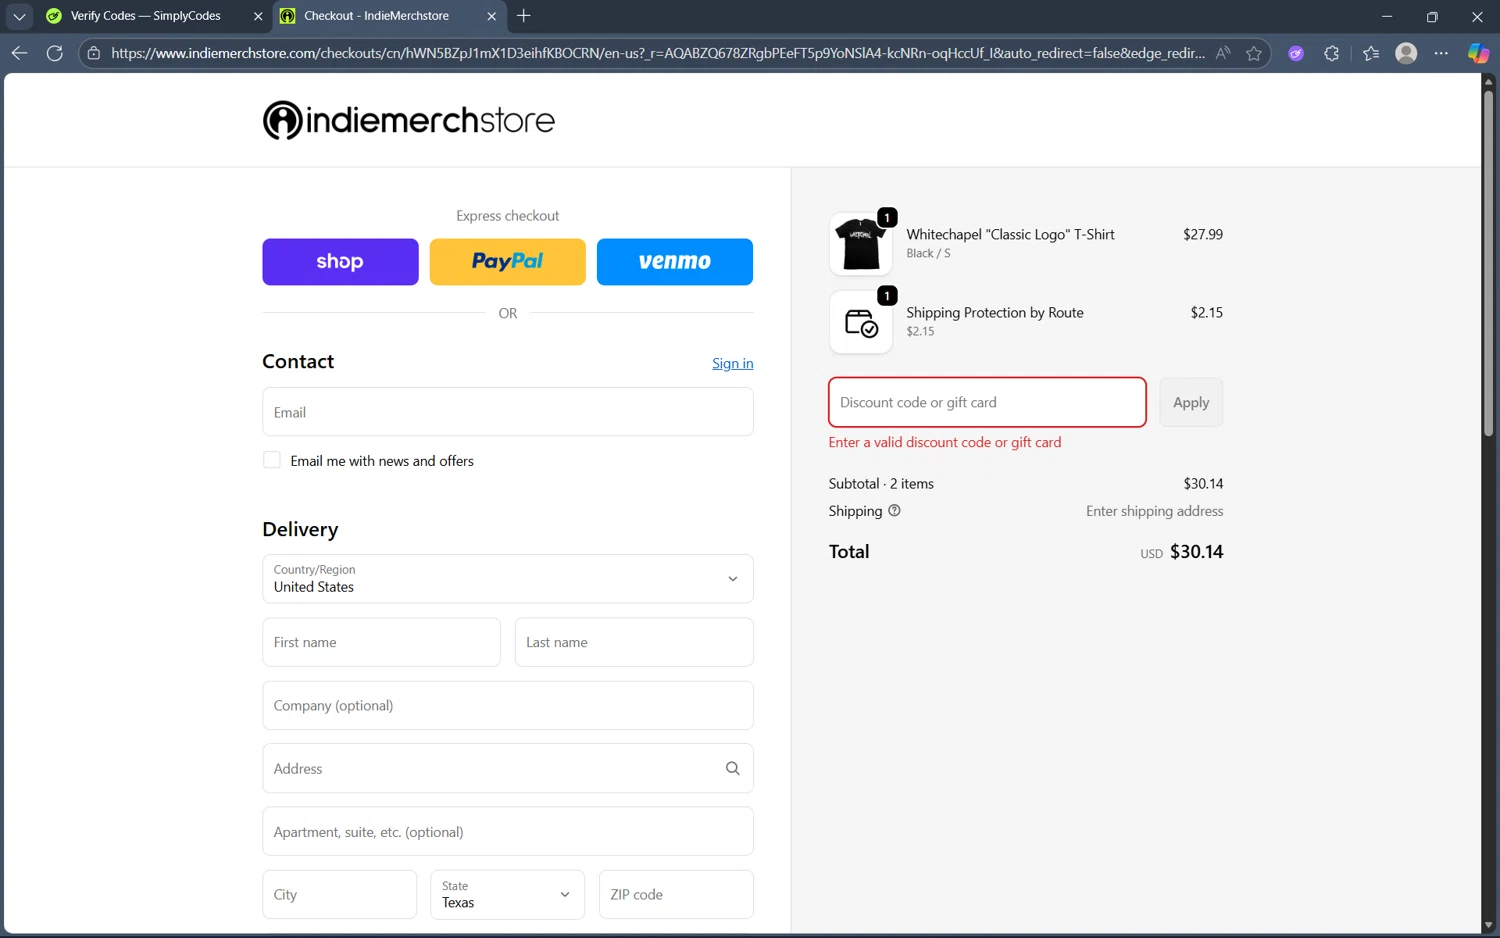
Task: Click the browser back arrow
Action: point(19,53)
